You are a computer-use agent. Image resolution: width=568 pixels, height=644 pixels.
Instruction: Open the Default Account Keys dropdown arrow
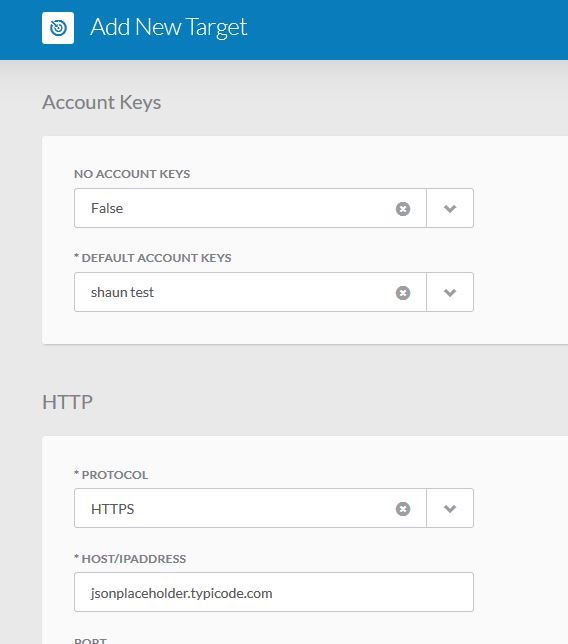(450, 292)
